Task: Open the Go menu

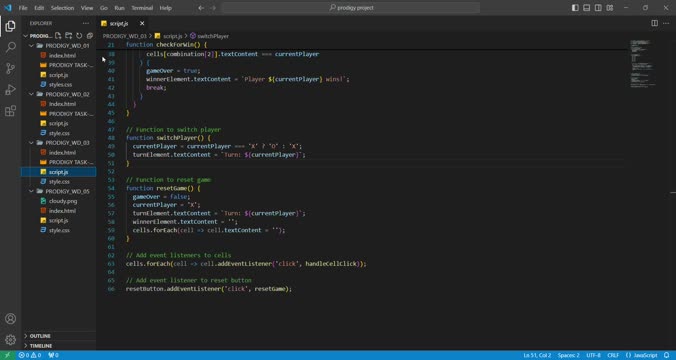Action: 103,8
